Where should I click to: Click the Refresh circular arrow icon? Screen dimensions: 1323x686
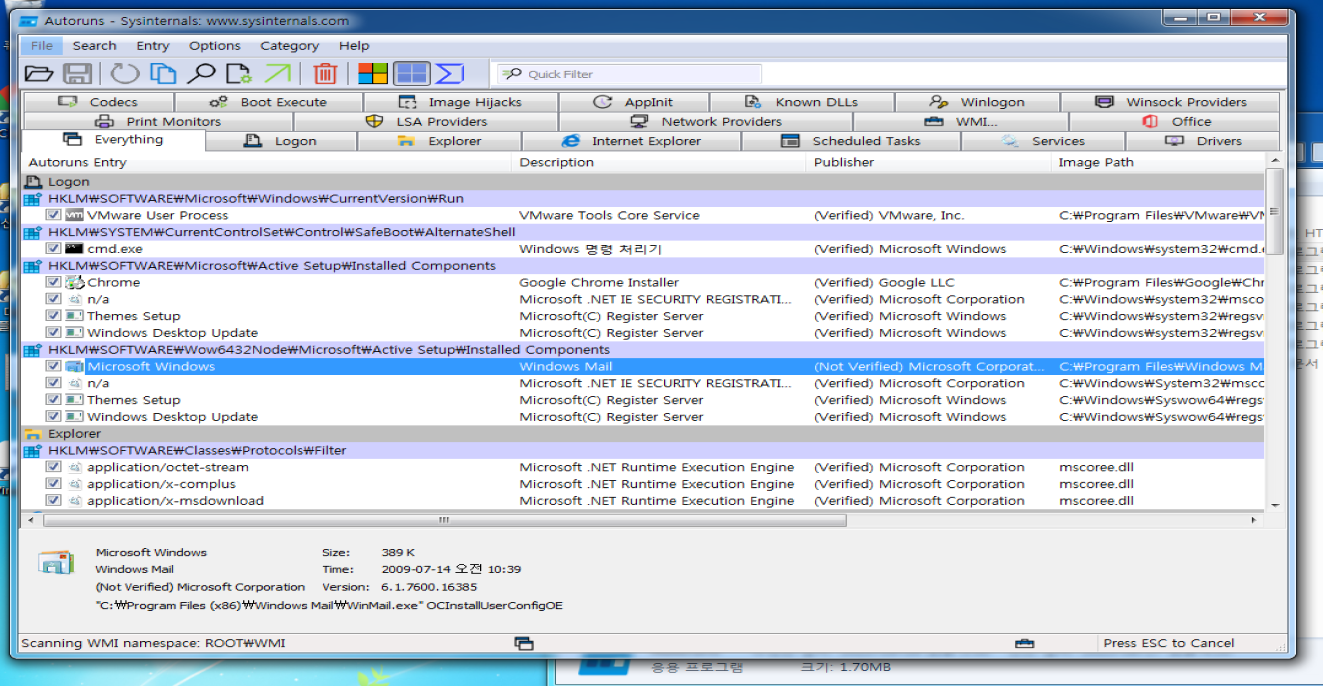pos(124,73)
